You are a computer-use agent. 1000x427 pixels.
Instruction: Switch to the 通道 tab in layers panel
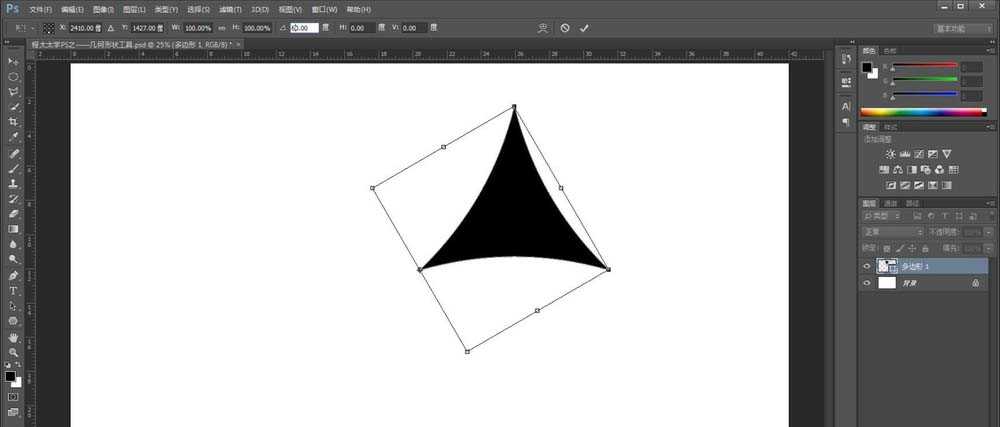(892, 203)
